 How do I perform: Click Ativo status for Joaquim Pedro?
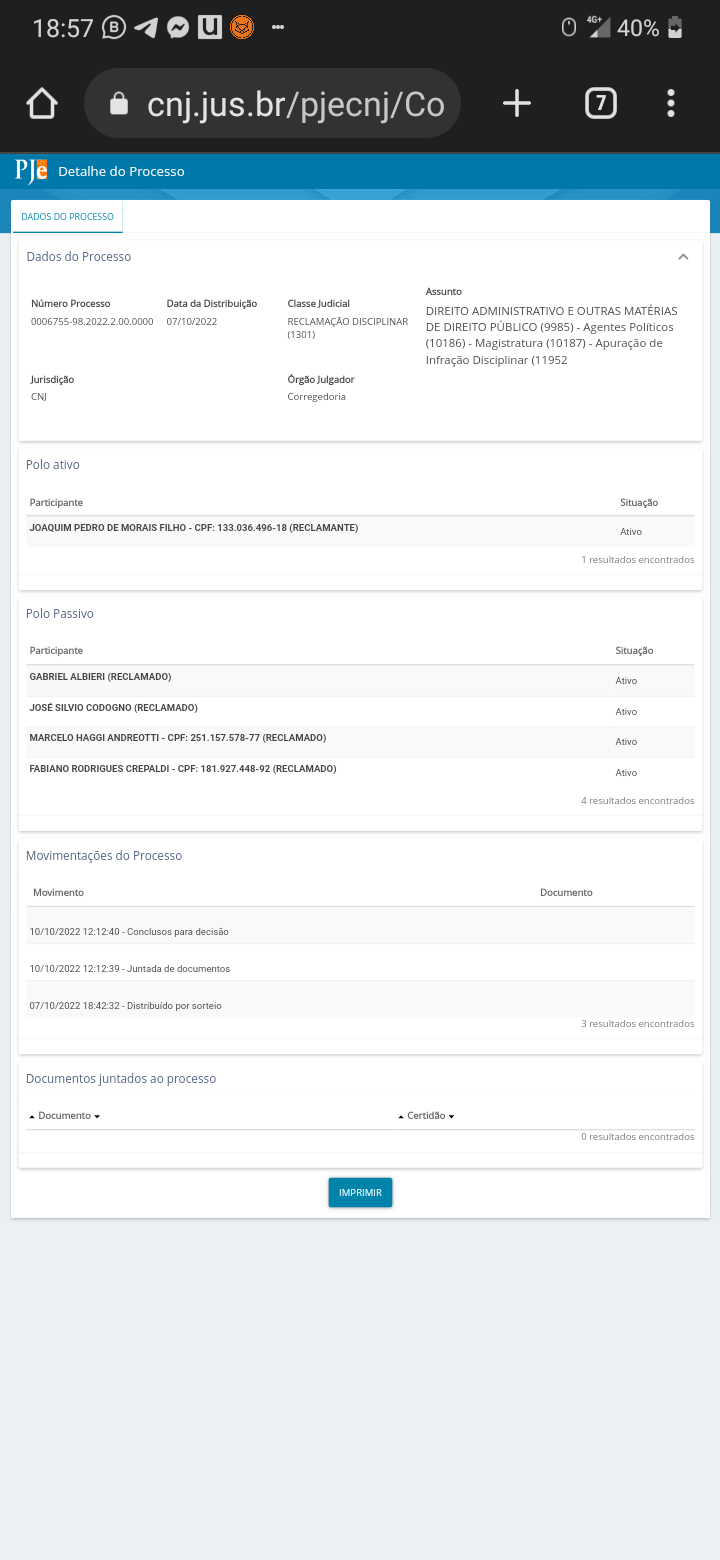coord(631,532)
